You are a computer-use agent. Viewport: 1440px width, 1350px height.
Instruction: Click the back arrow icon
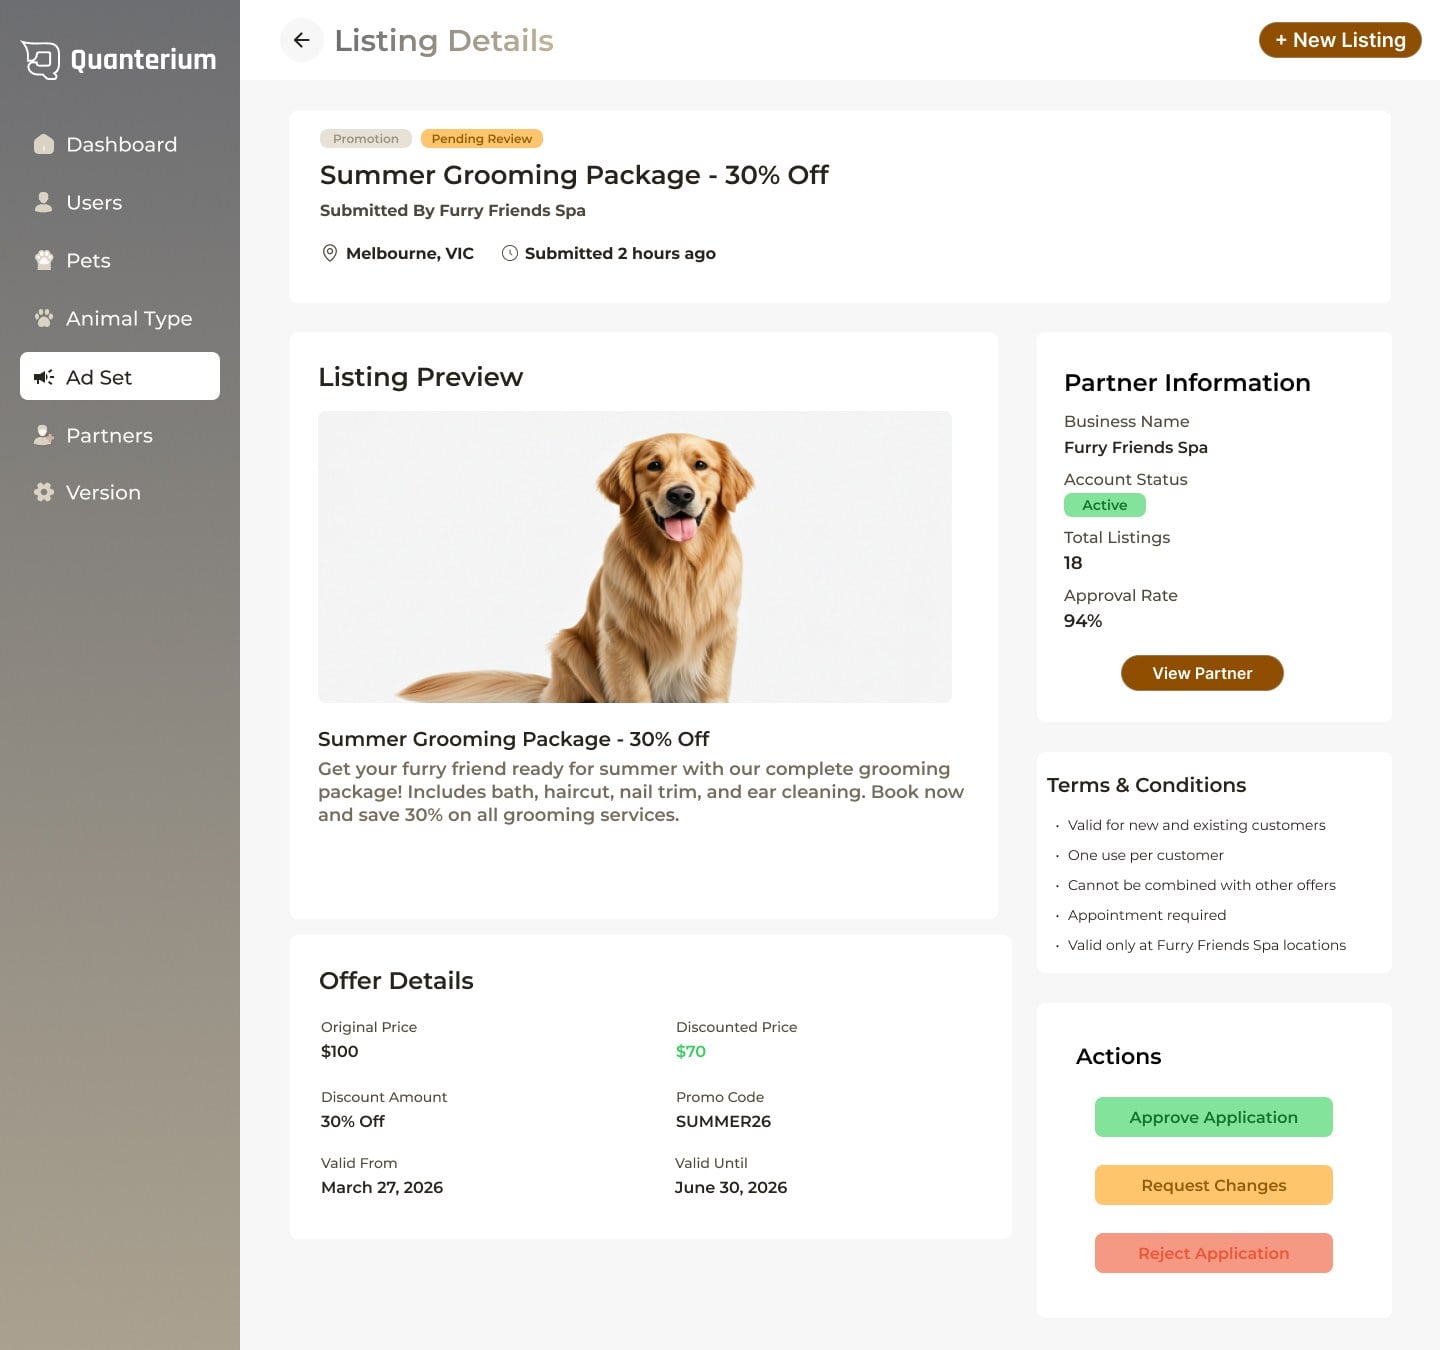(x=301, y=40)
